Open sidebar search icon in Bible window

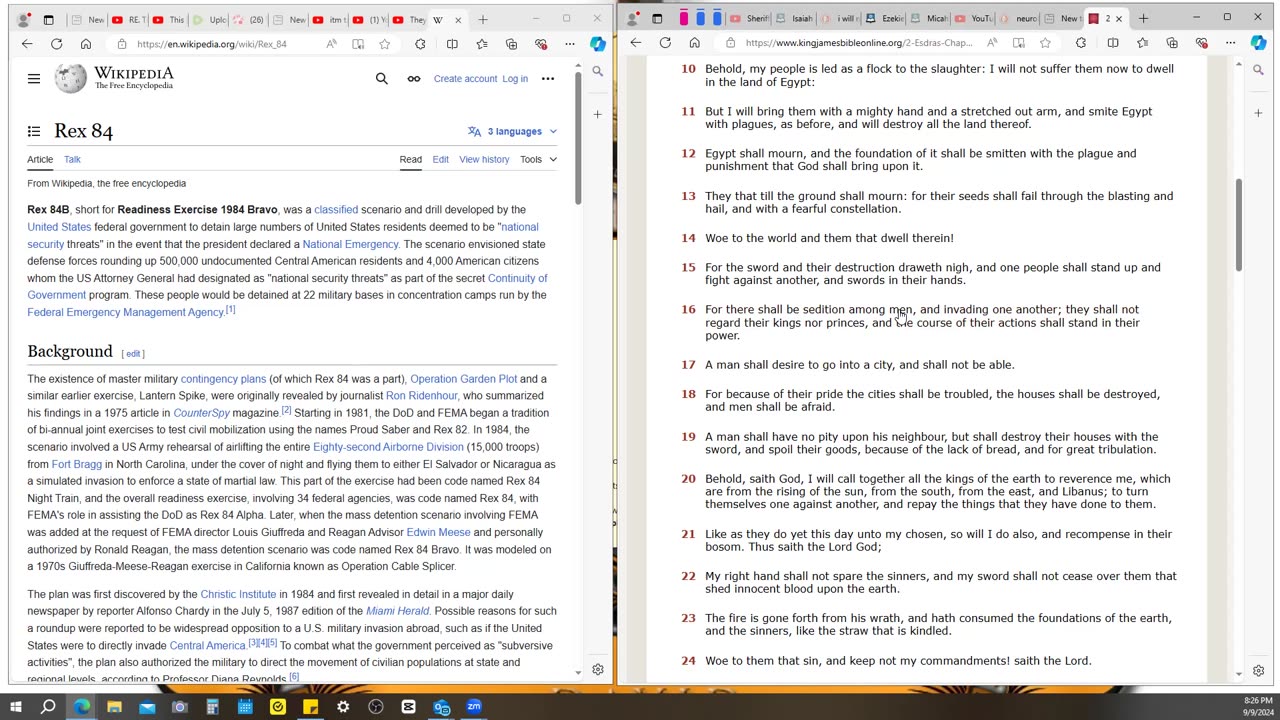click(x=1258, y=70)
